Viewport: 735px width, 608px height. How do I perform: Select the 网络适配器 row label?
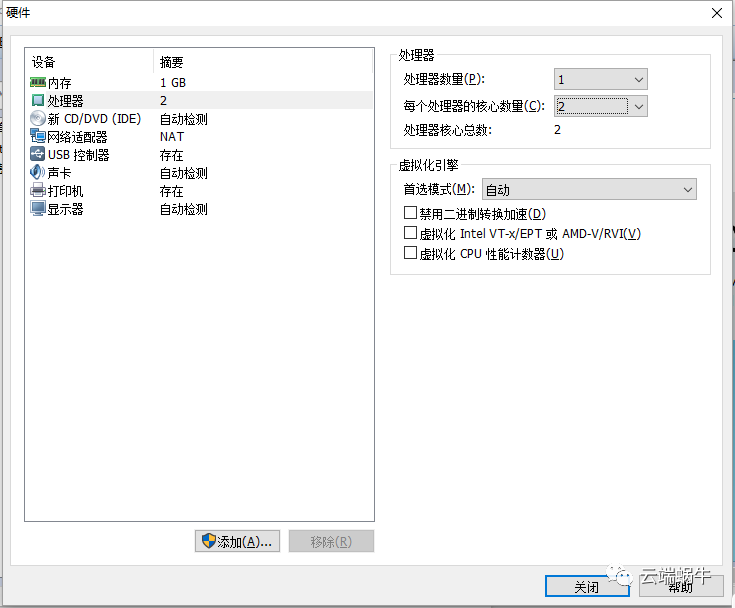click(x=77, y=137)
